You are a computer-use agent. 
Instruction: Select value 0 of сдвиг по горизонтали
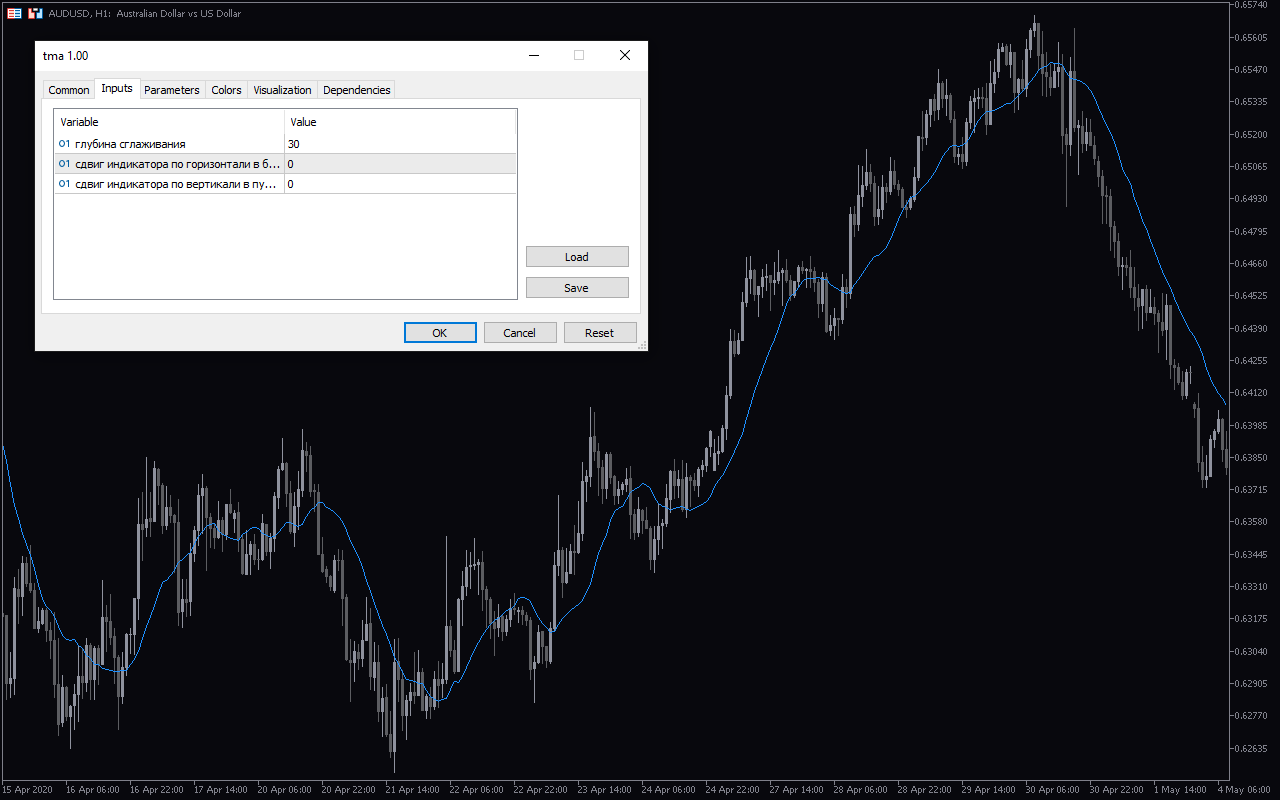(400, 164)
